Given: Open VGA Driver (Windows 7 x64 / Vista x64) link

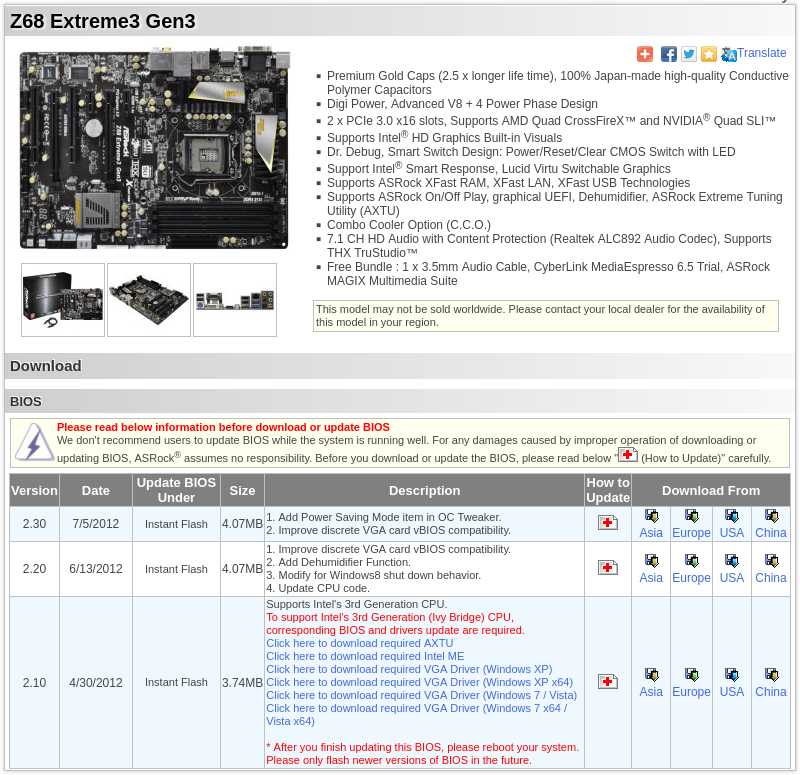Looking at the screenshot, I should click(x=417, y=715).
